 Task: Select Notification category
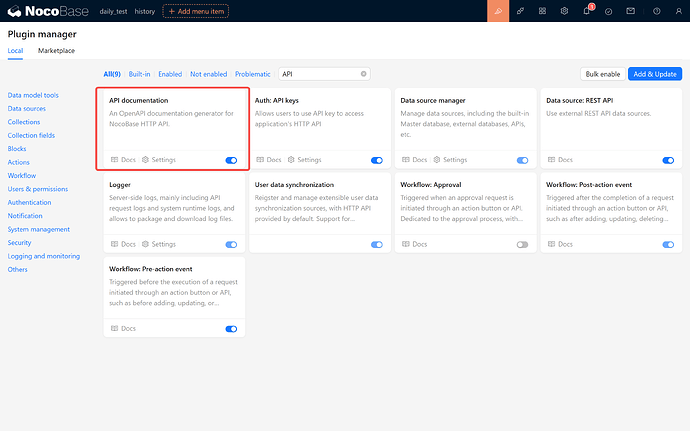click(25, 216)
